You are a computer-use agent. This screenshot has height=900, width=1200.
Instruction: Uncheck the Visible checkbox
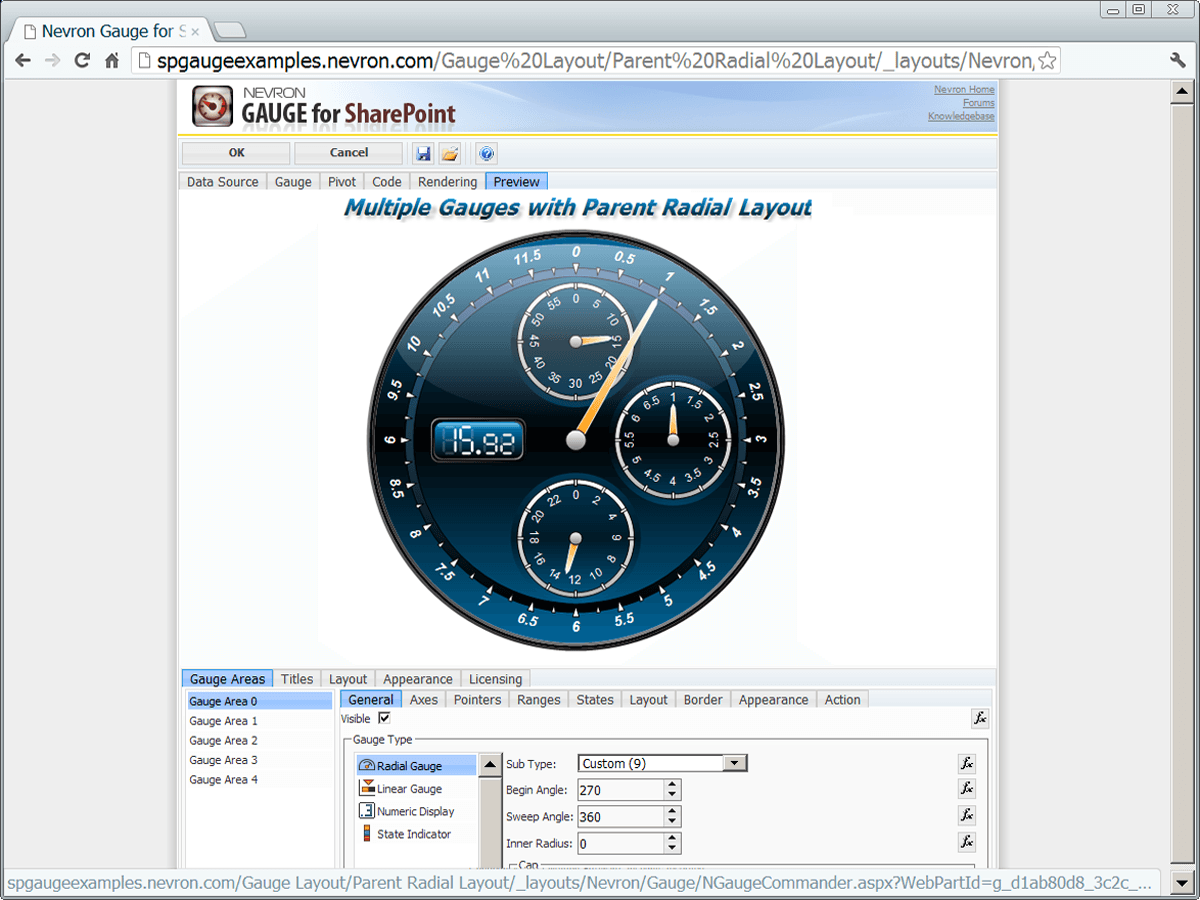(x=384, y=718)
